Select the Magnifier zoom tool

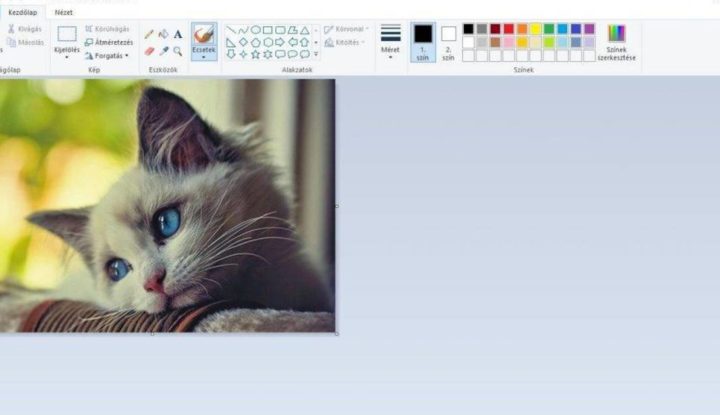click(x=178, y=50)
